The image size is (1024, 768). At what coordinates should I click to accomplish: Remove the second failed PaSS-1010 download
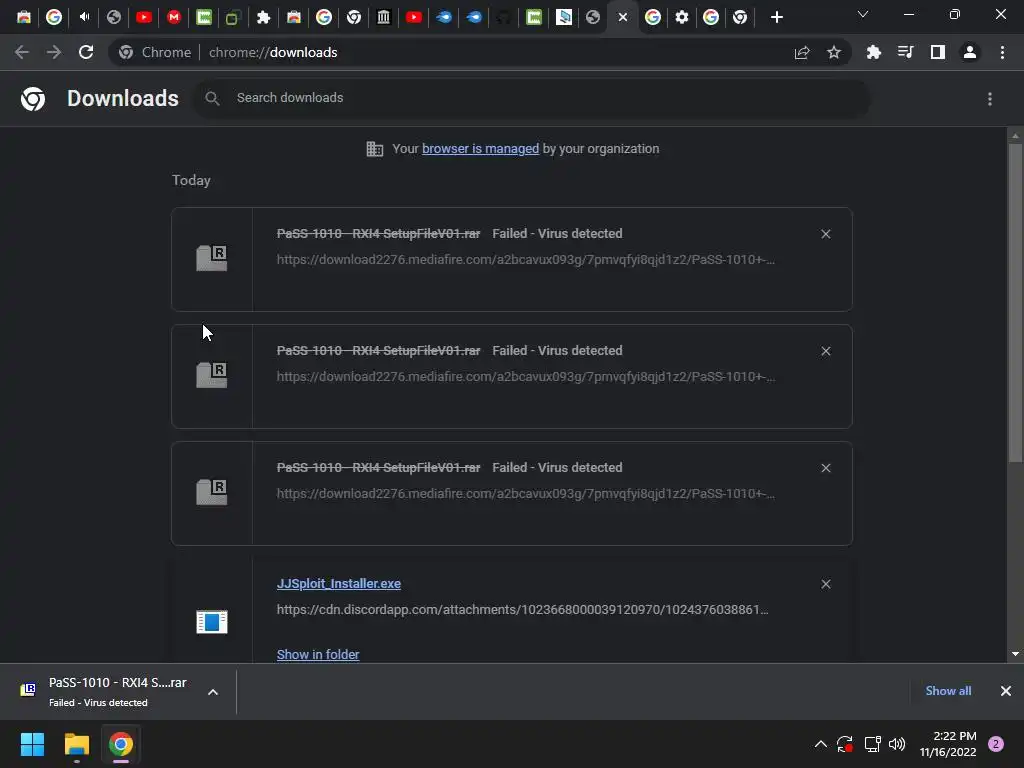point(825,351)
